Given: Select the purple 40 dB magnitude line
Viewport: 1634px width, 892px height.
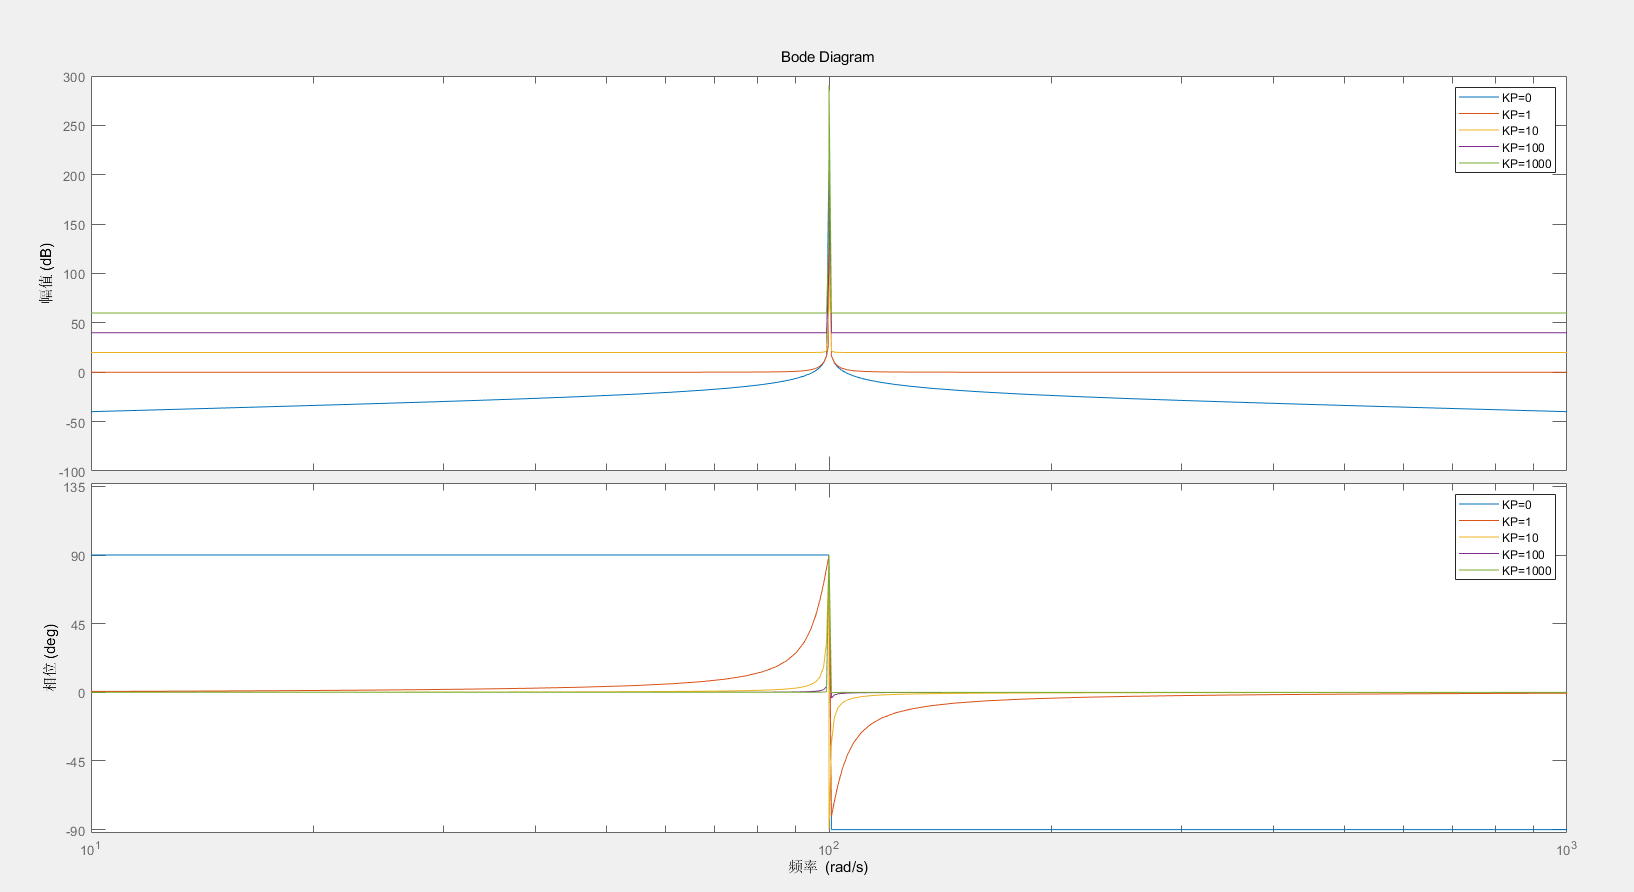Looking at the screenshot, I should 400,333.
